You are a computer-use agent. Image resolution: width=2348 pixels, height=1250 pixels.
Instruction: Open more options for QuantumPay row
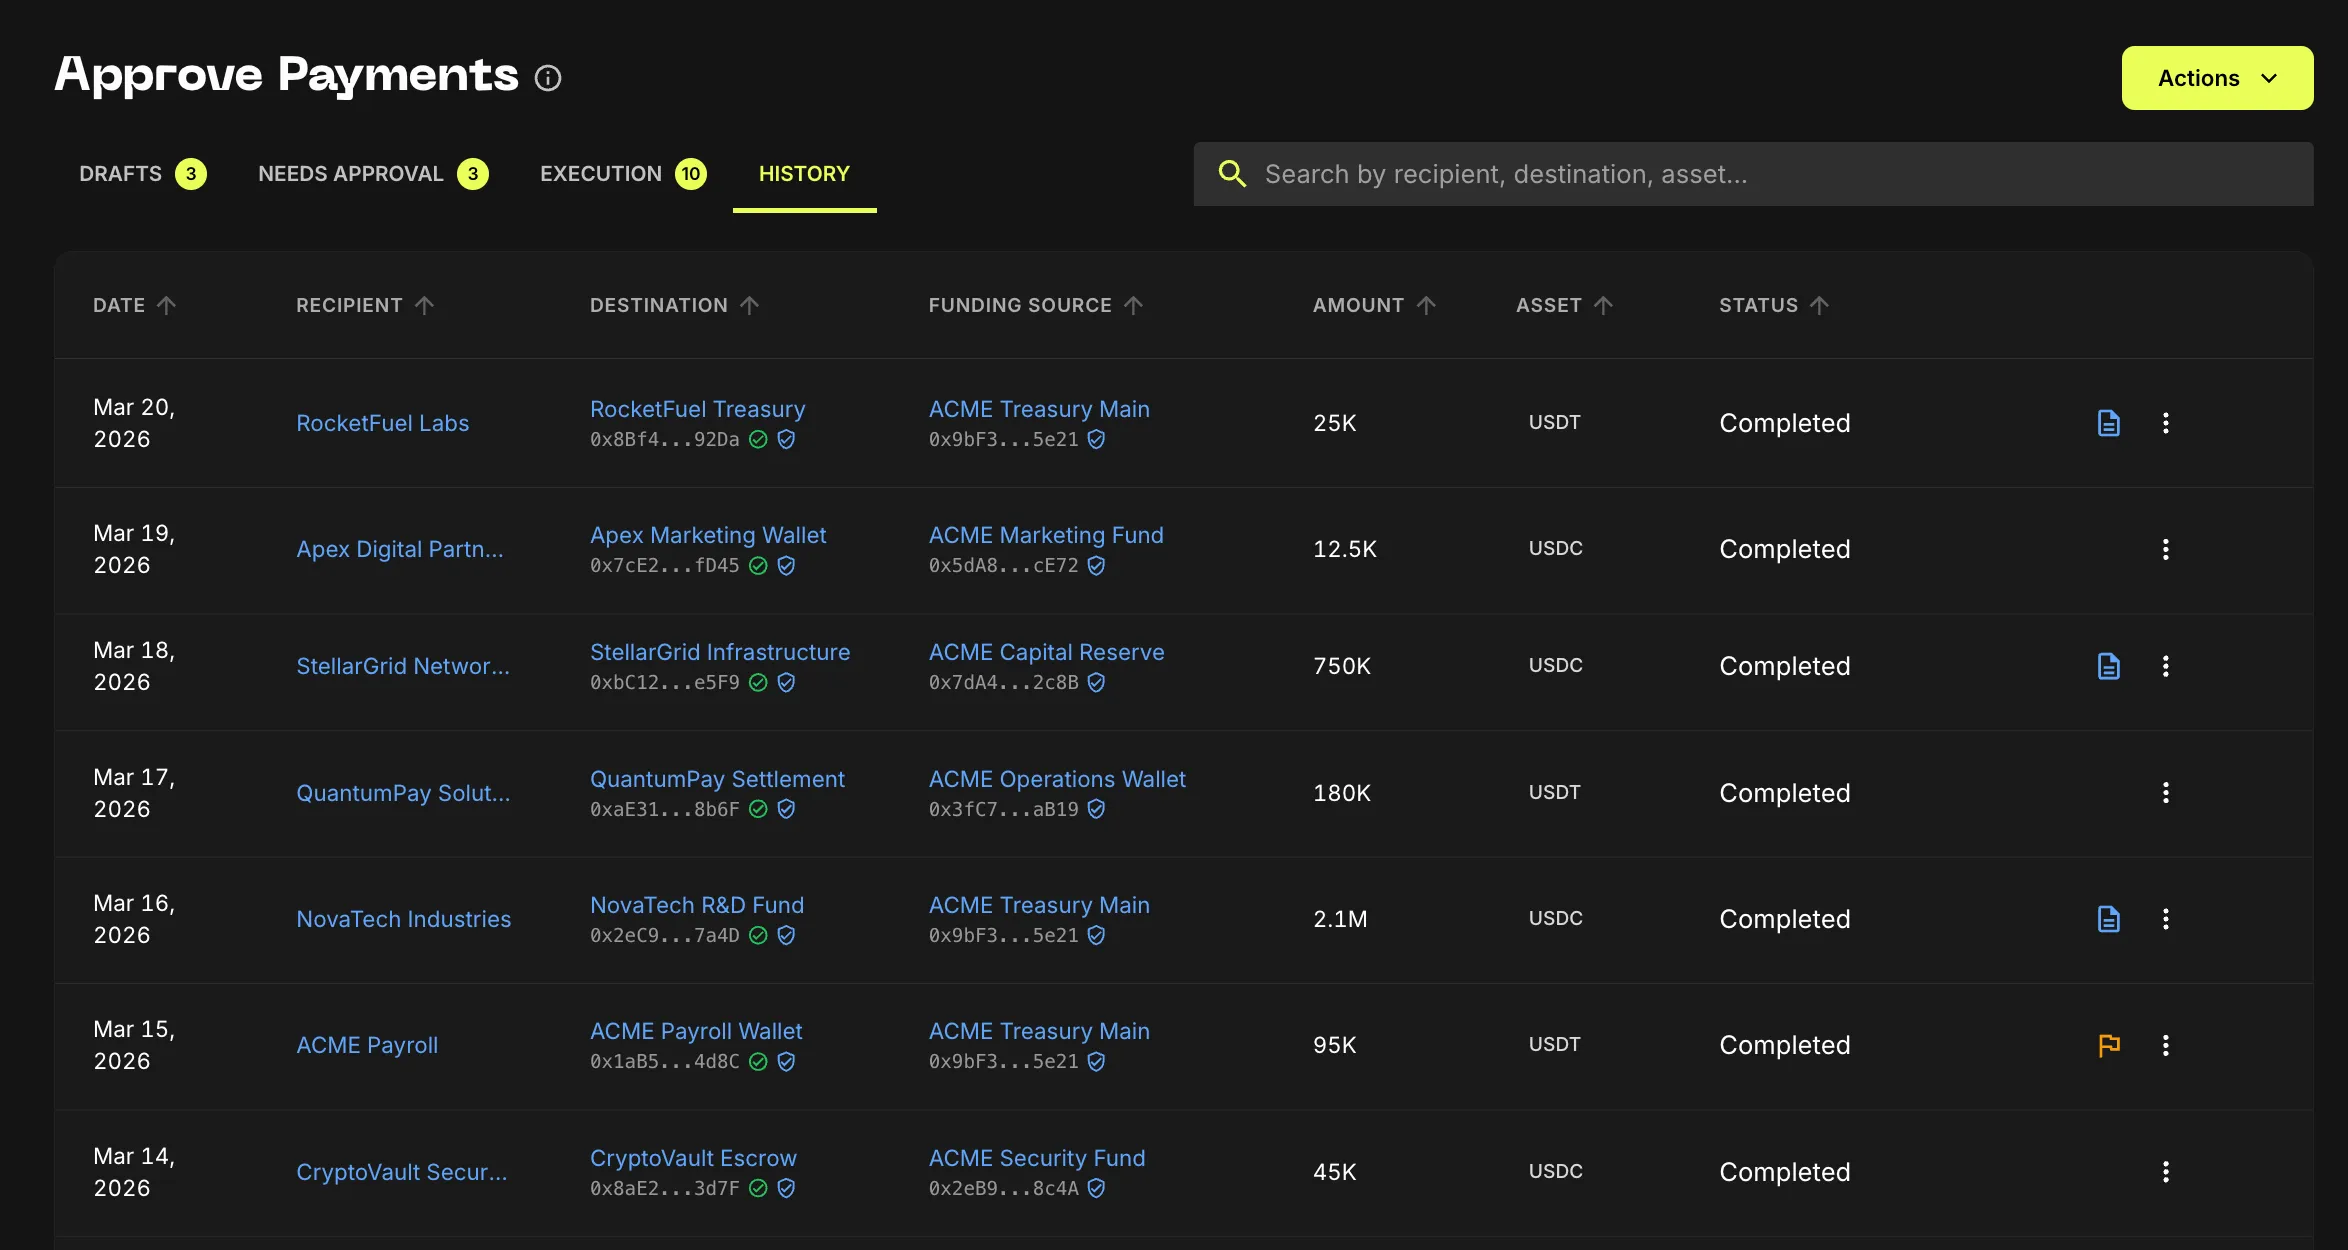(x=2166, y=793)
